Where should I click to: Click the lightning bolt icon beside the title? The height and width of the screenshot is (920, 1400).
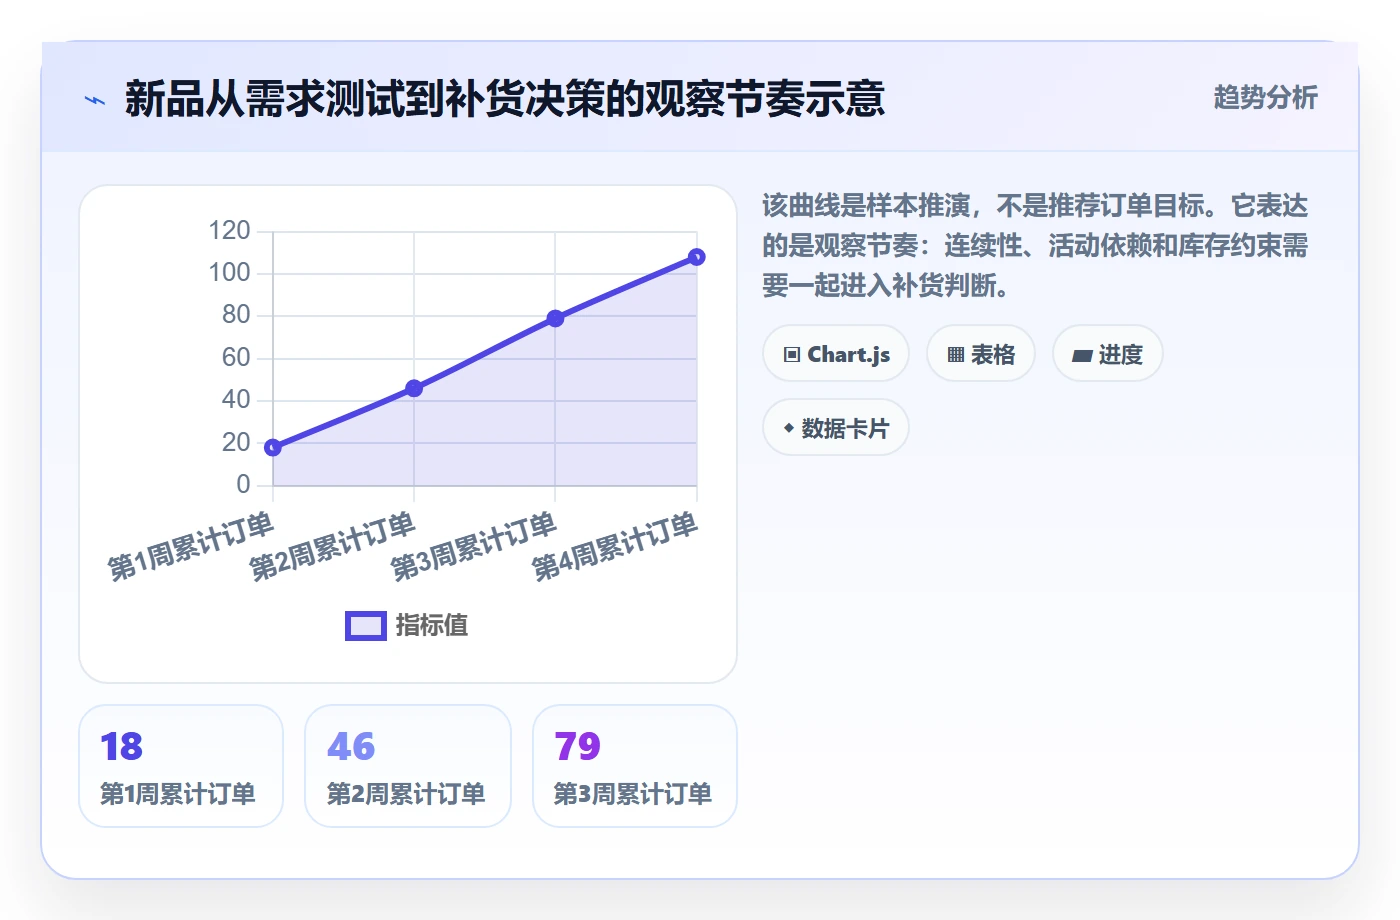(95, 100)
